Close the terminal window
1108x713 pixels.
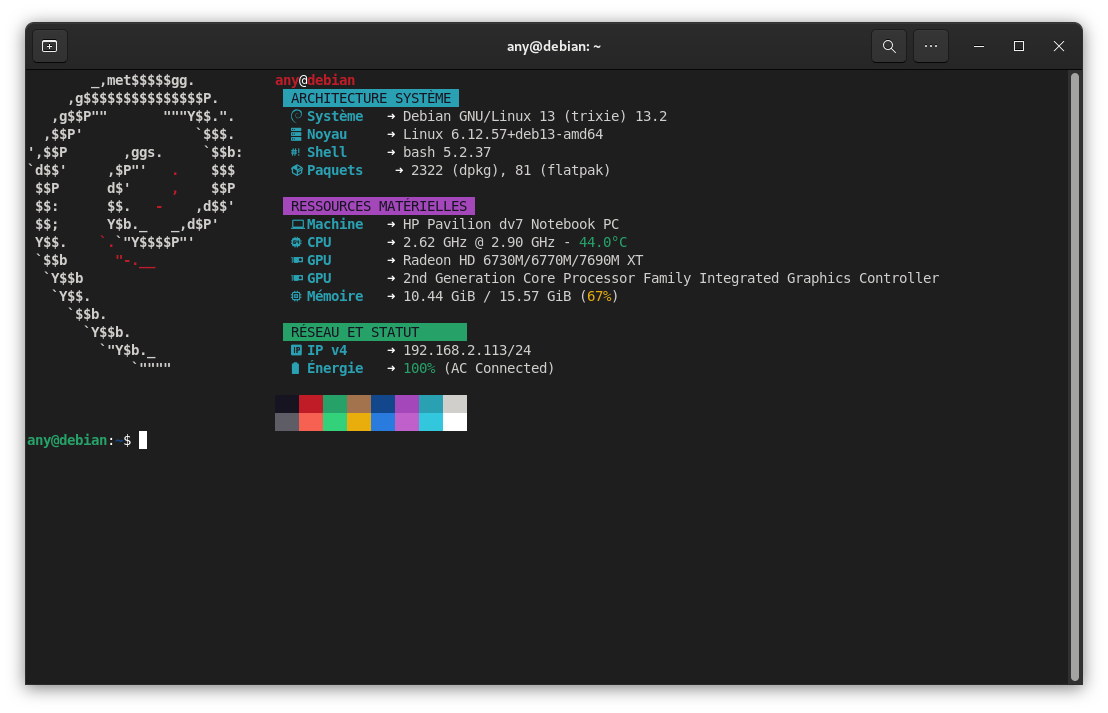point(1059,46)
